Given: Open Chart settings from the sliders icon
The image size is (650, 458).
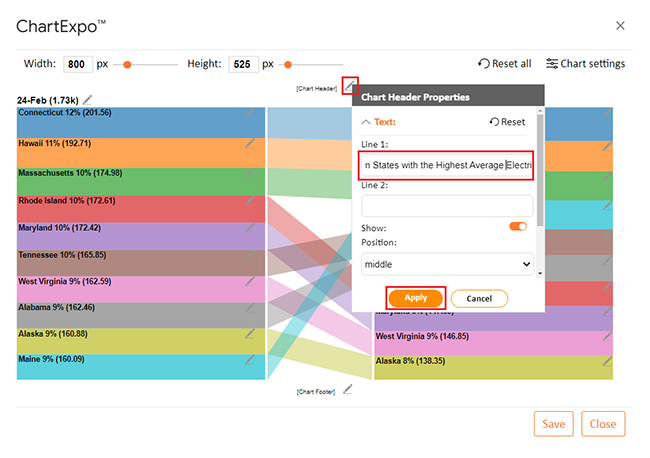Looking at the screenshot, I should click(552, 64).
